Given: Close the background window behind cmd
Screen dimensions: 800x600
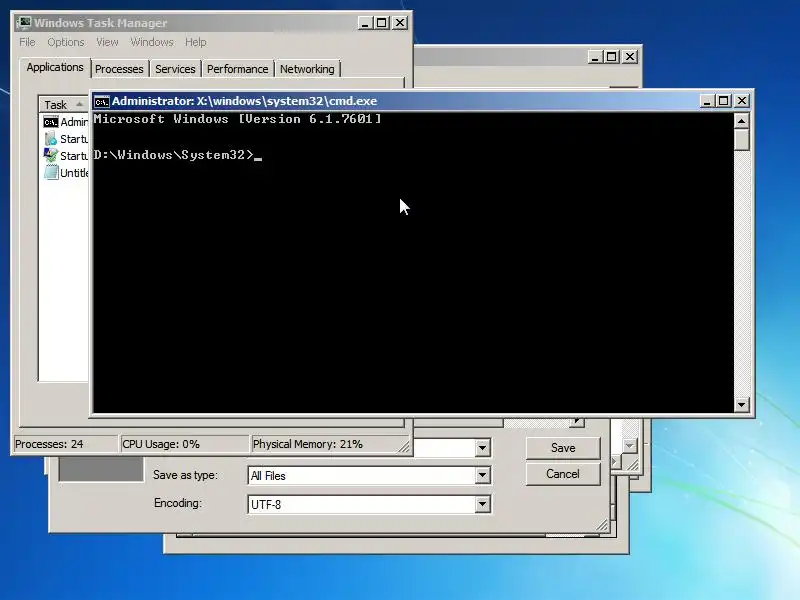Looking at the screenshot, I should coord(630,57).
